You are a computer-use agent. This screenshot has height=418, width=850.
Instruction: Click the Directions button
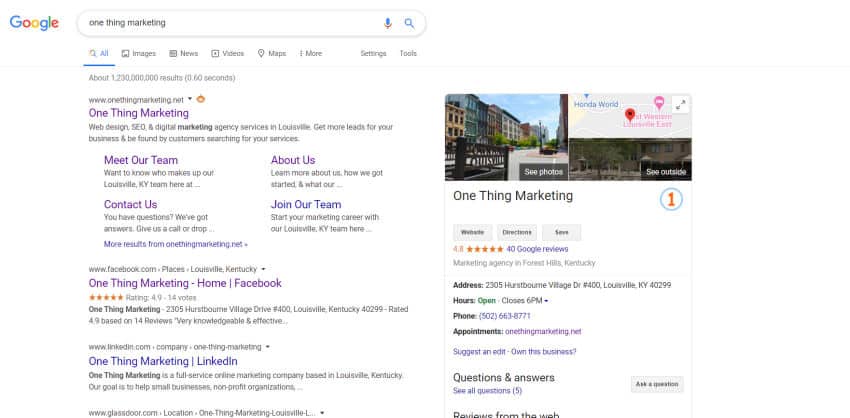pos(517,233)
